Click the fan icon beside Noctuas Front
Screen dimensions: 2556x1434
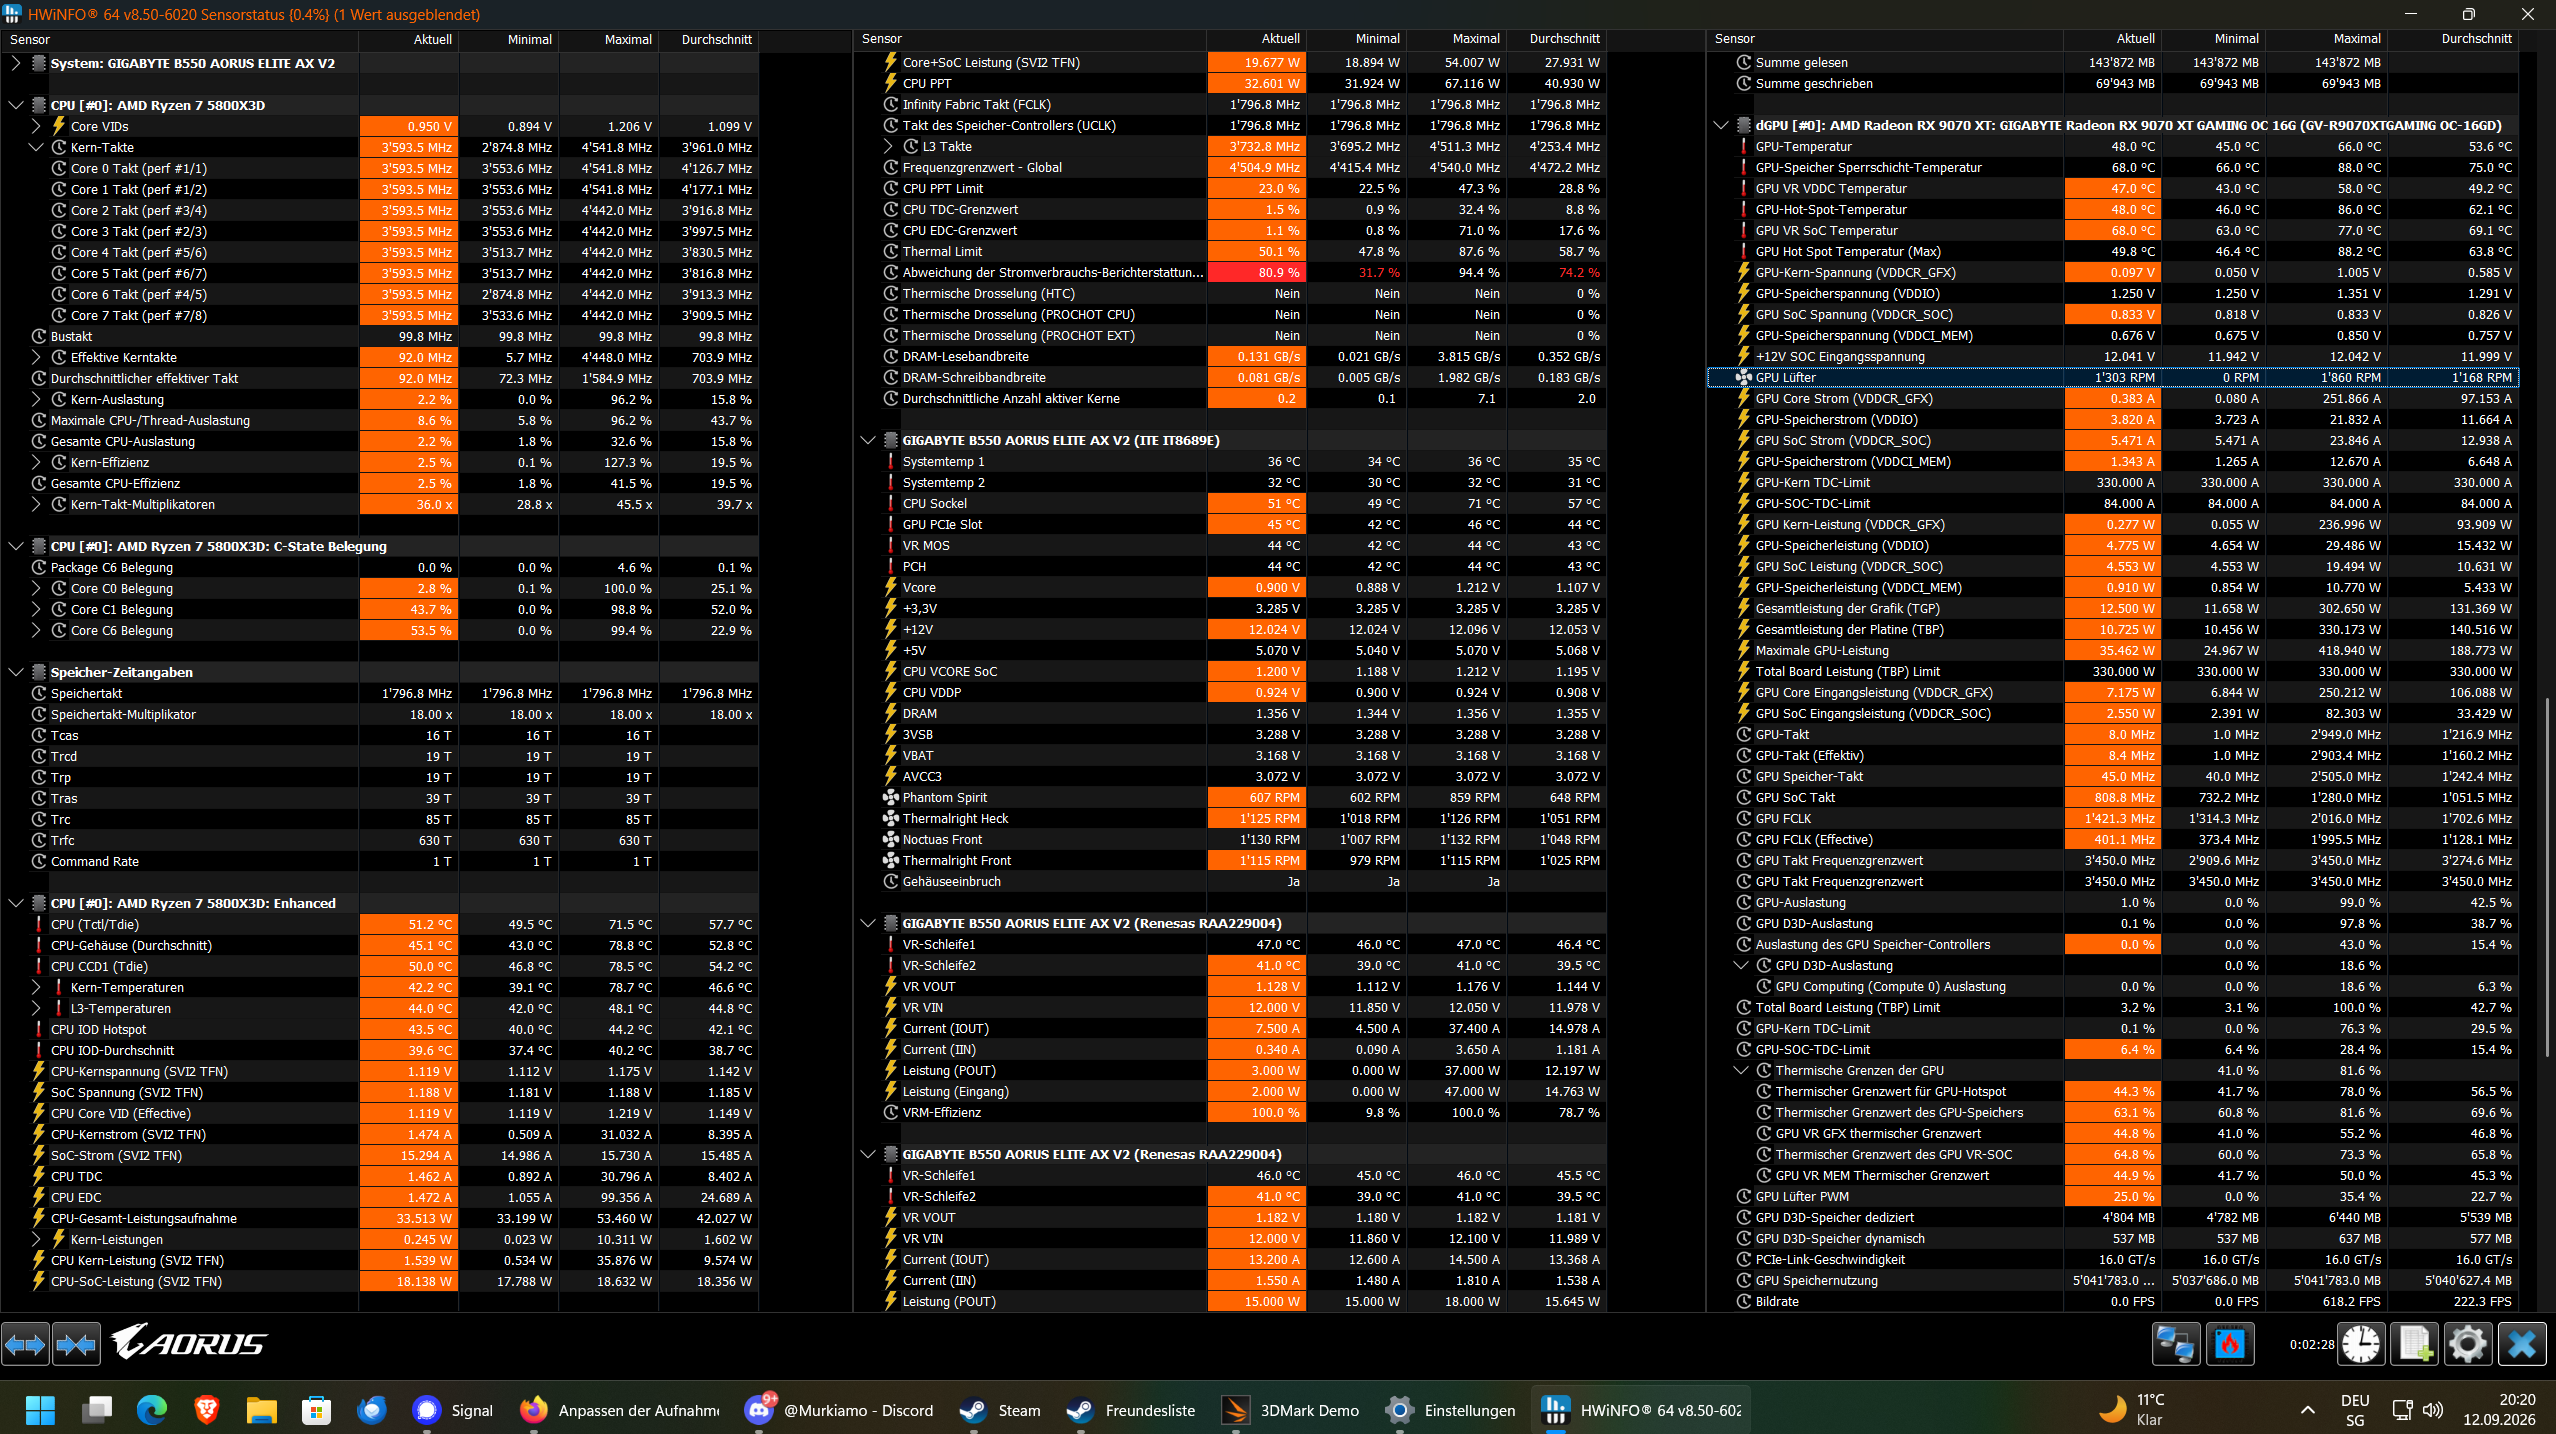[890, 840]
